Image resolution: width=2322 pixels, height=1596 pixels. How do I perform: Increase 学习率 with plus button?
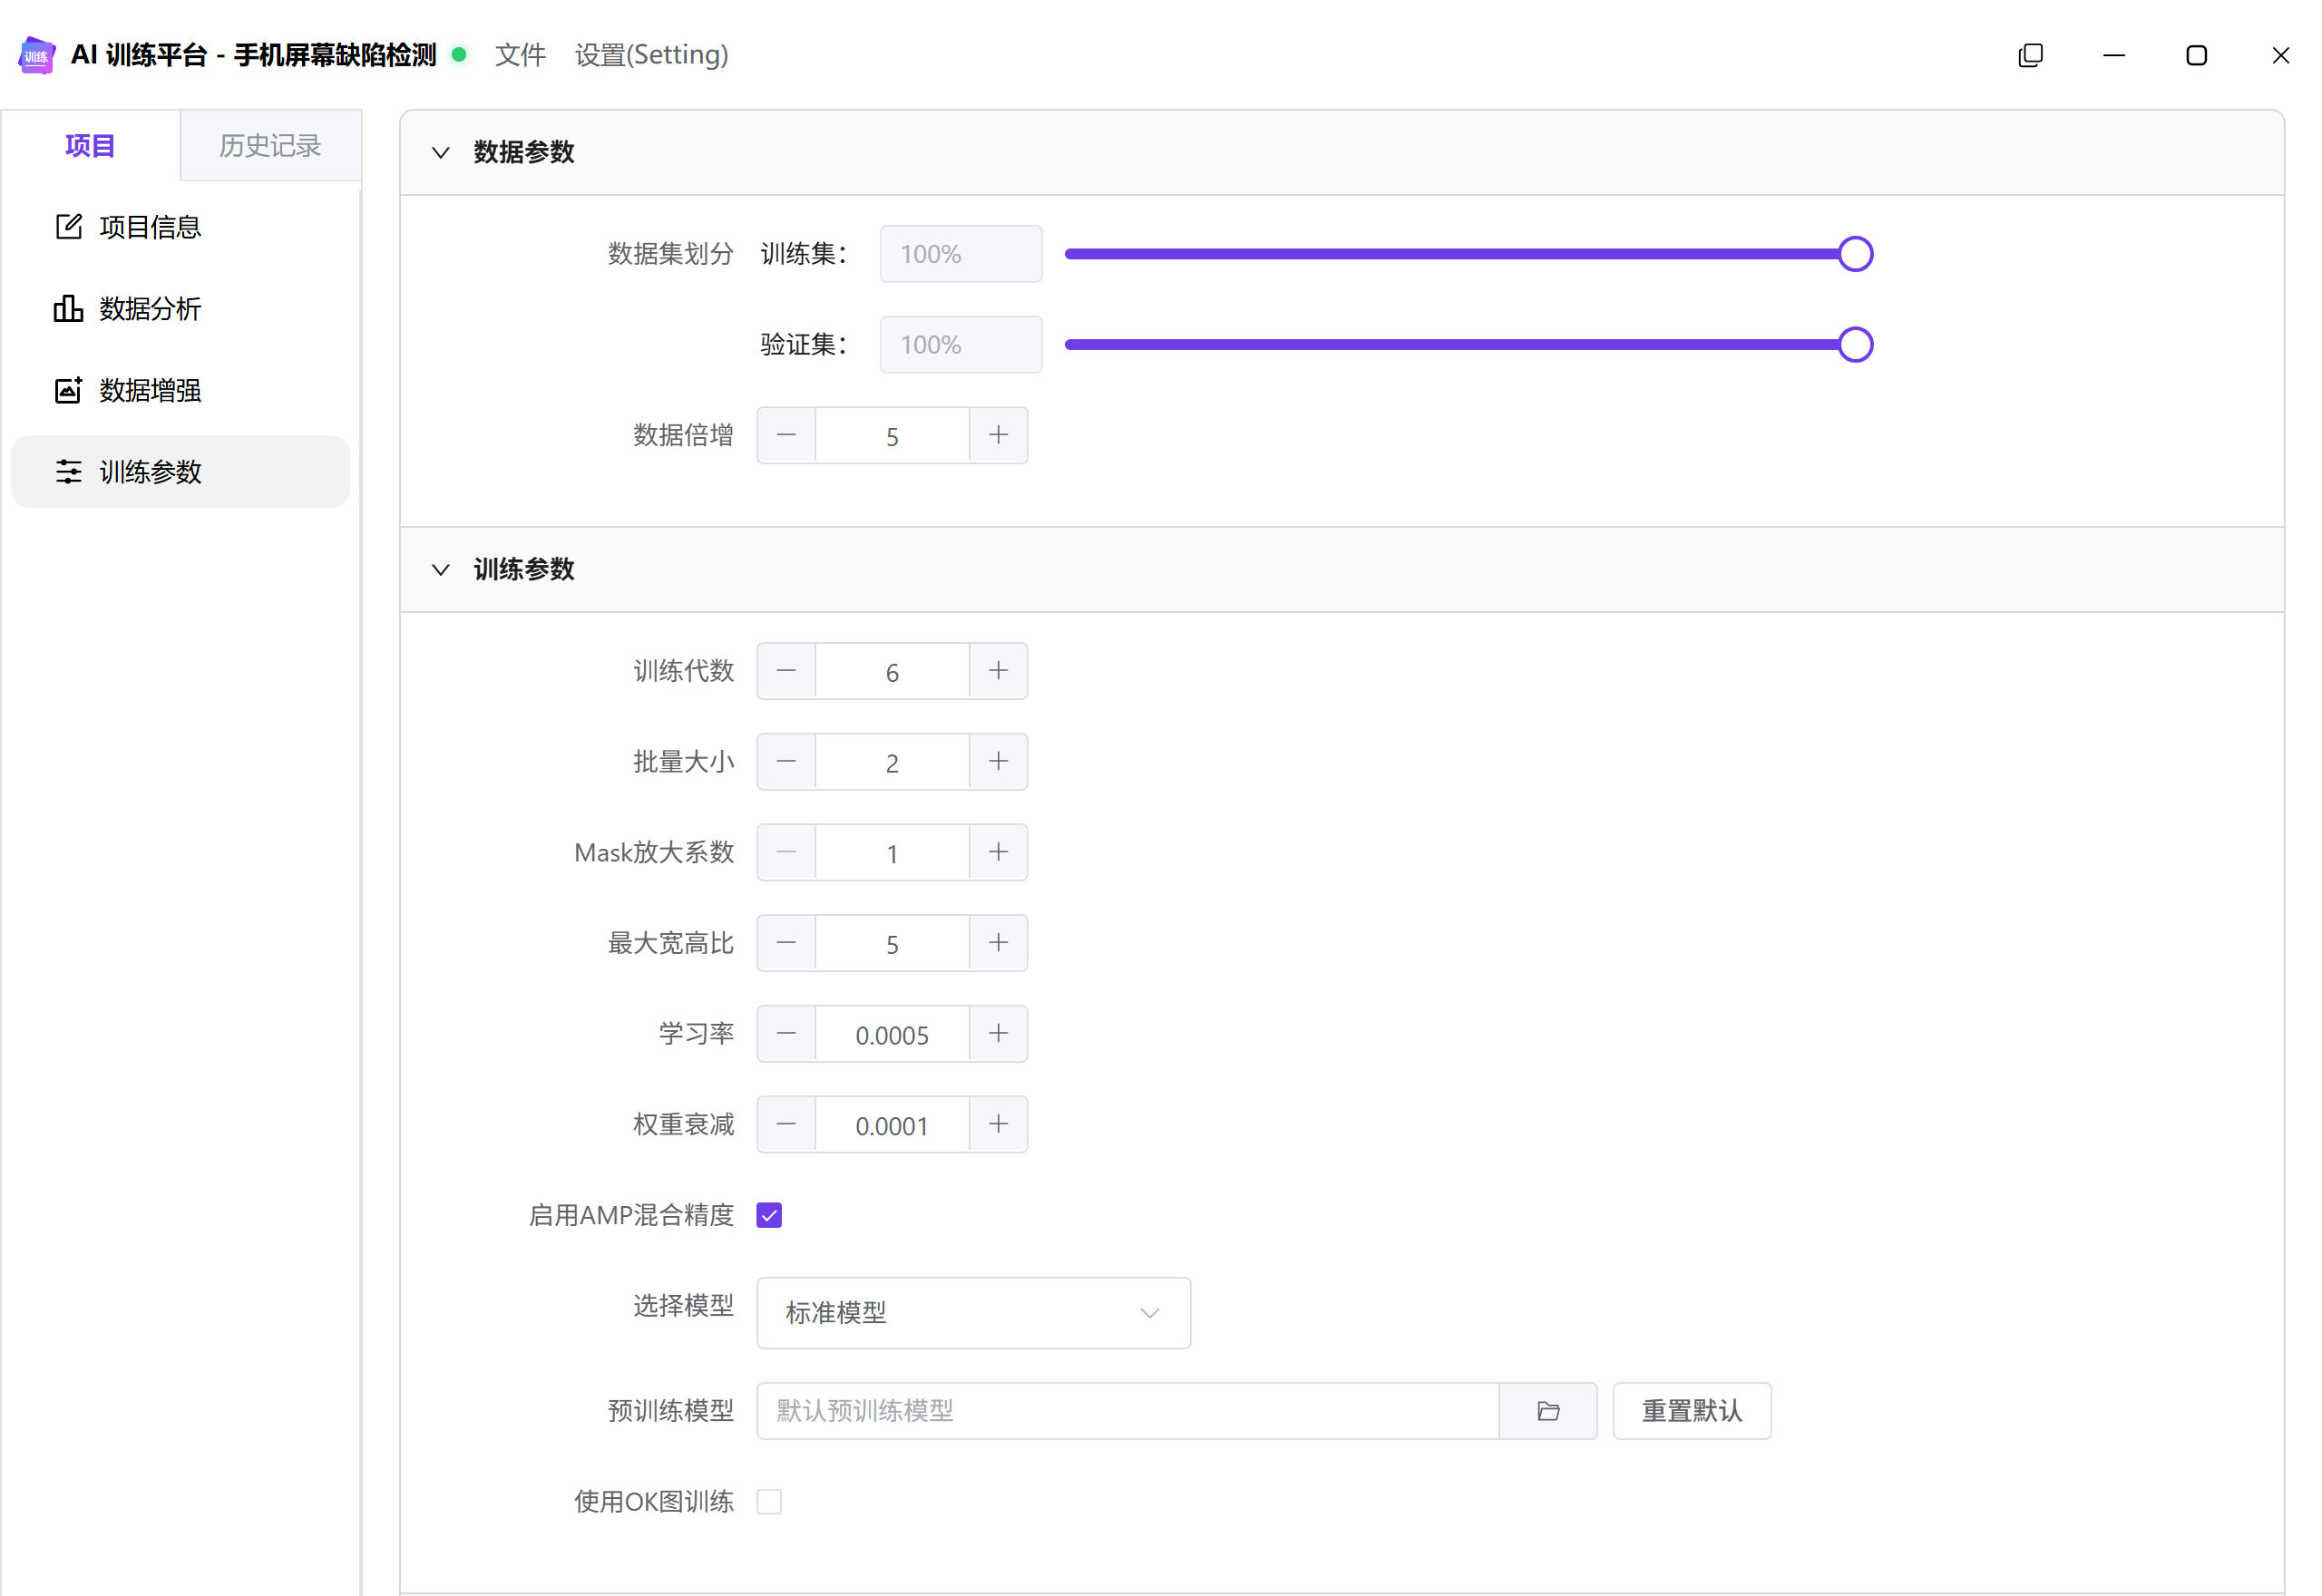coord(998,1034)
